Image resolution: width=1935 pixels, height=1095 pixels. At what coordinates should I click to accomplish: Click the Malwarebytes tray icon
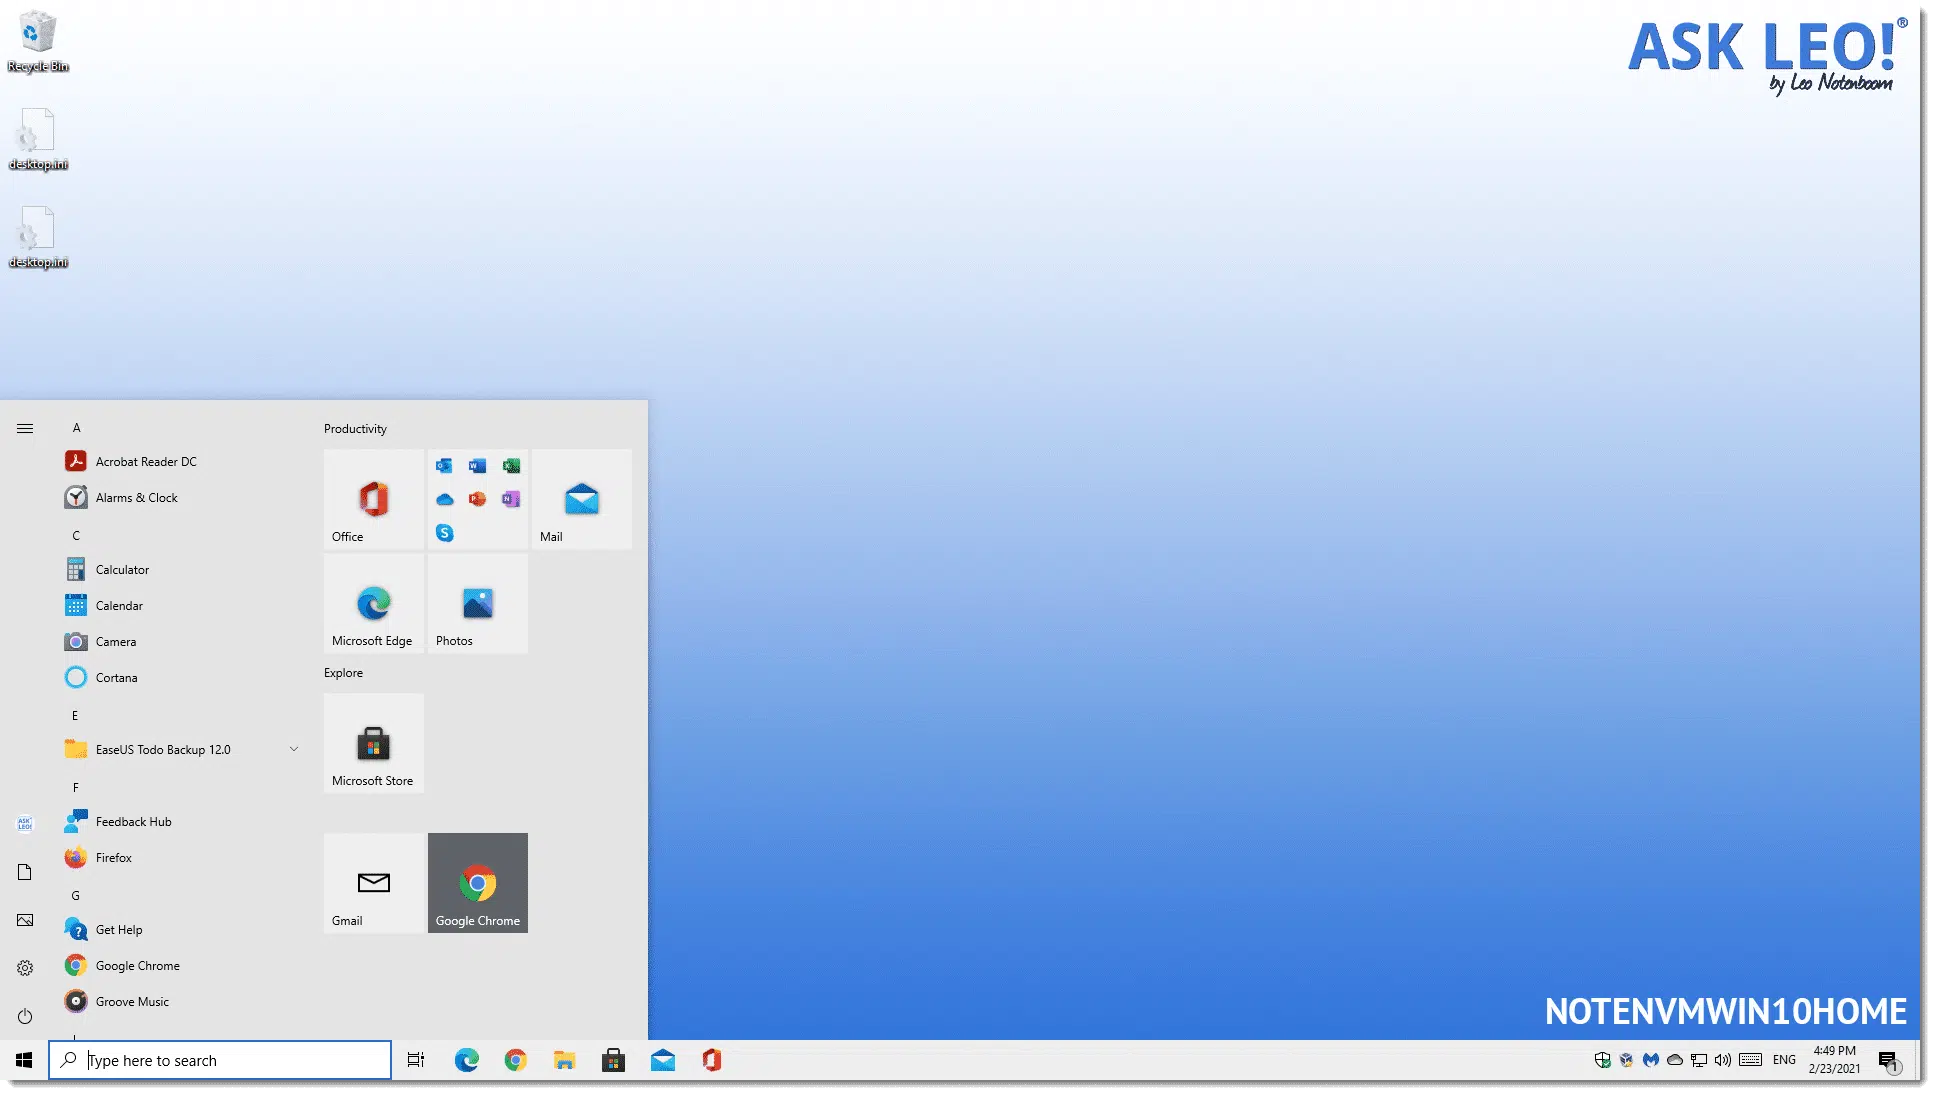[1651, 1060]
